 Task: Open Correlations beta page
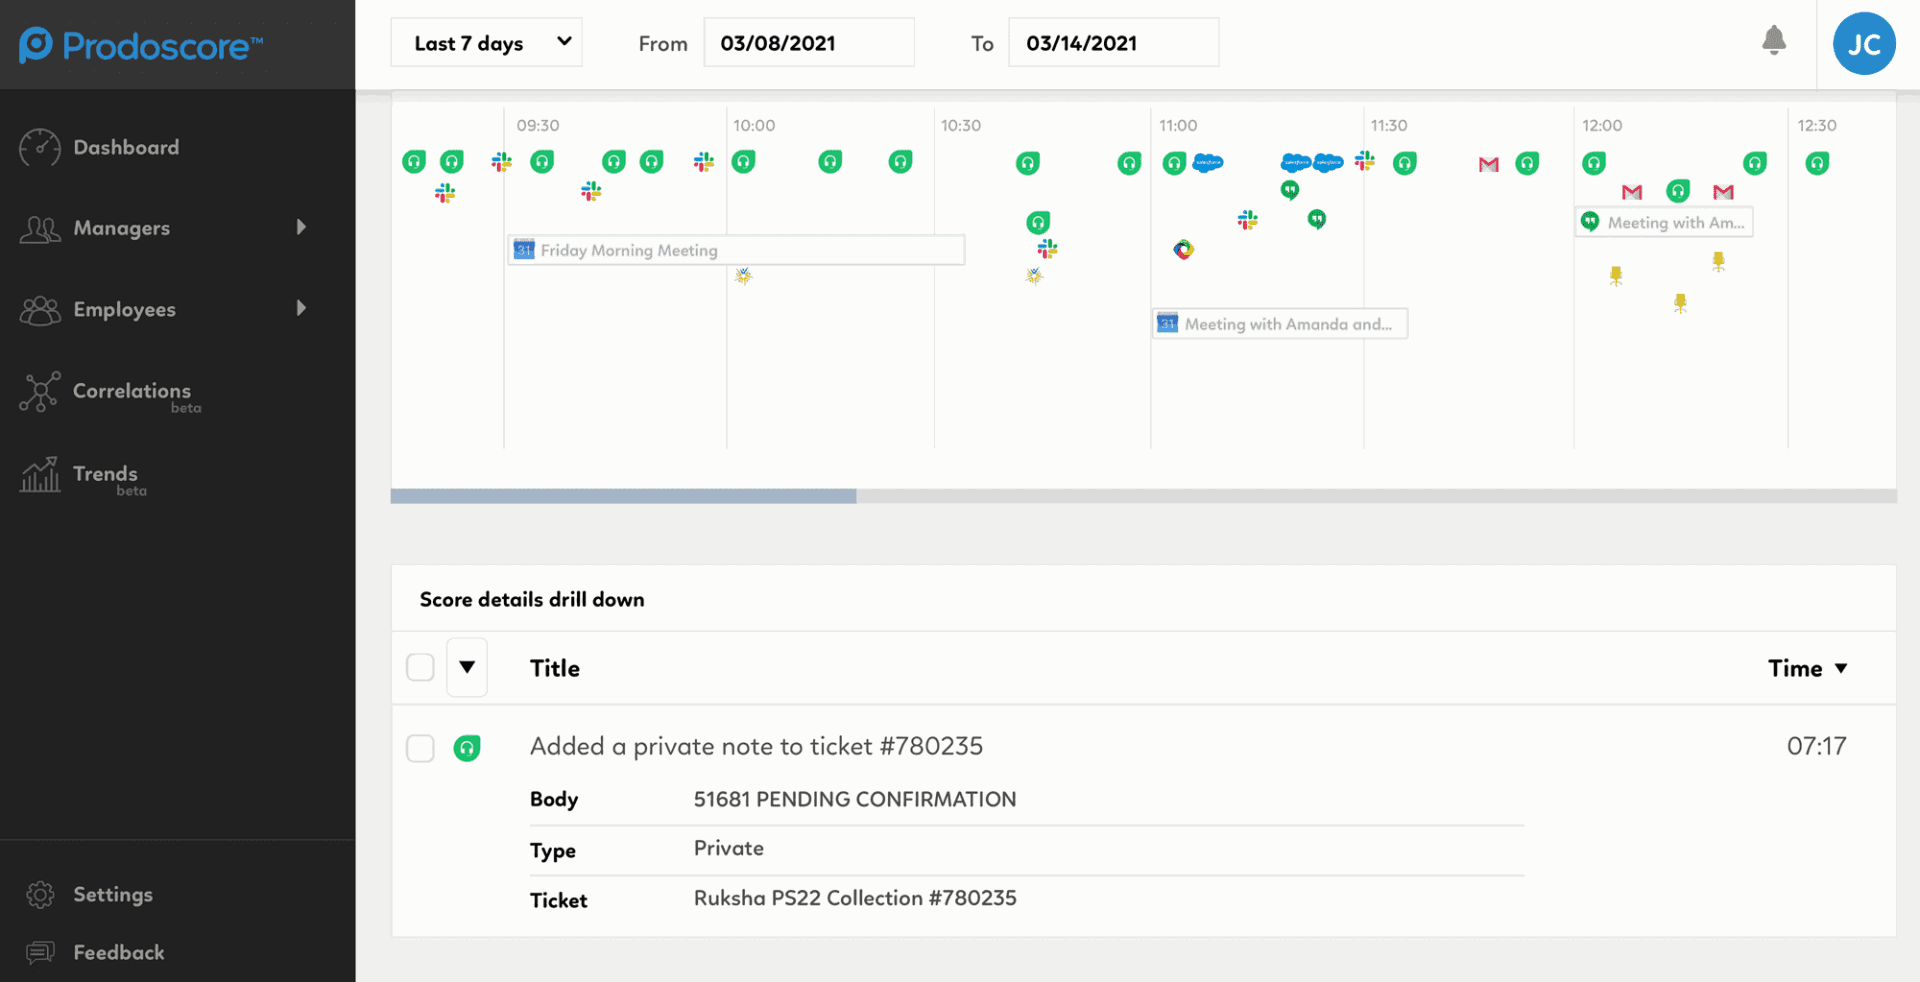pos(132,392)
